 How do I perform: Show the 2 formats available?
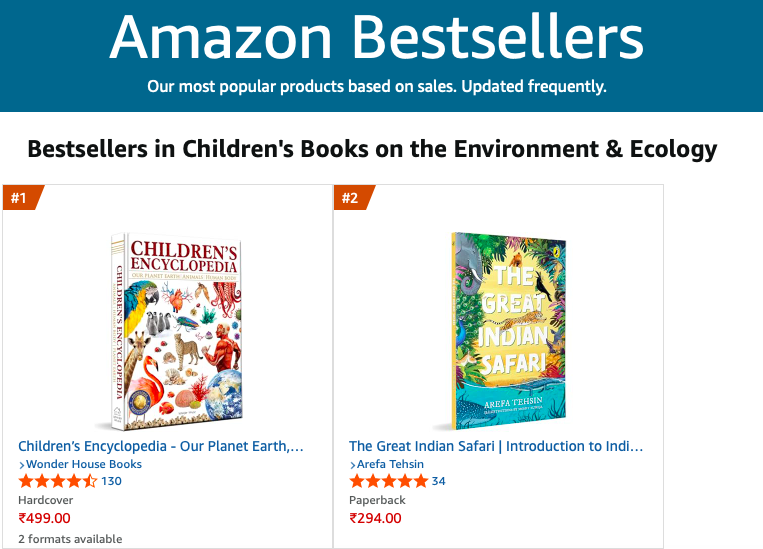click(x=70, y=539)
